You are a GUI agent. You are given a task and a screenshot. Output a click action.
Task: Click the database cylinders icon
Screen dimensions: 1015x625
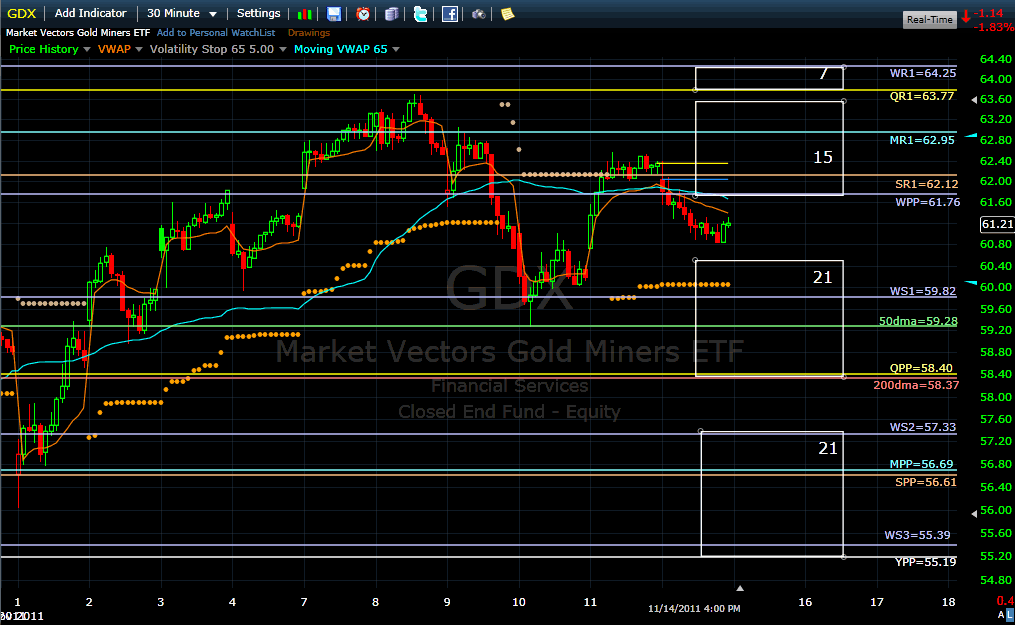click(x=391, y=14)
